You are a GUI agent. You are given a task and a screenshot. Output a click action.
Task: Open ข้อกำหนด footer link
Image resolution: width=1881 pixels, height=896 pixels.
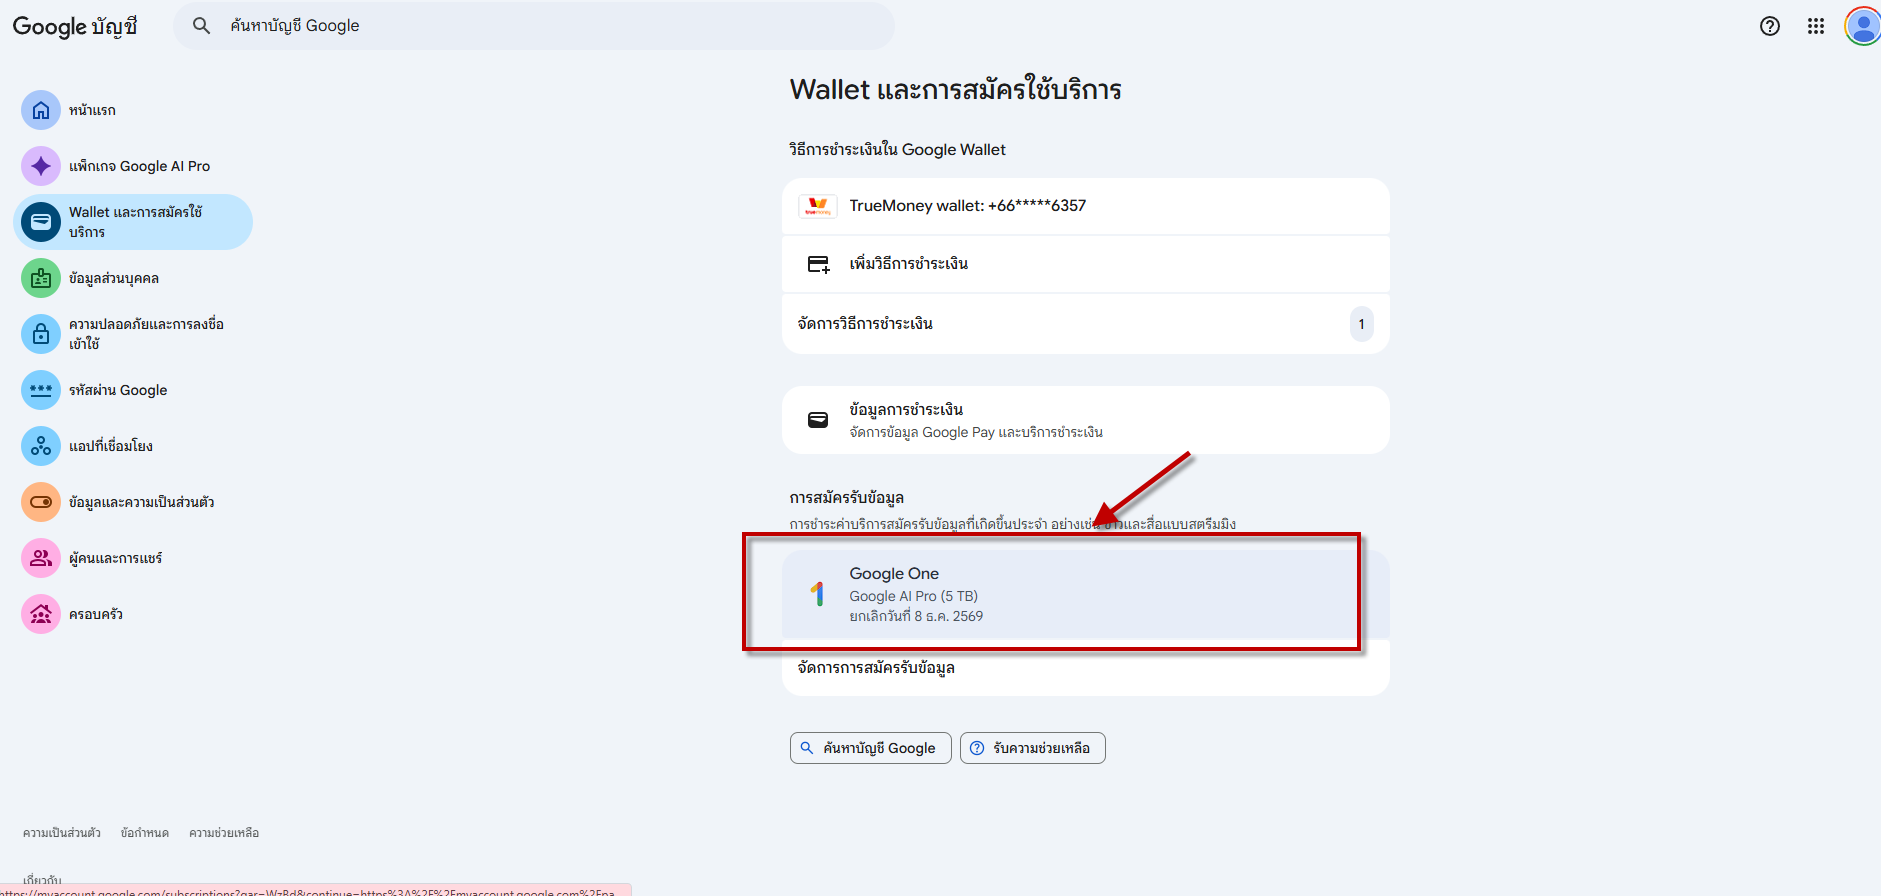[145, 833]
